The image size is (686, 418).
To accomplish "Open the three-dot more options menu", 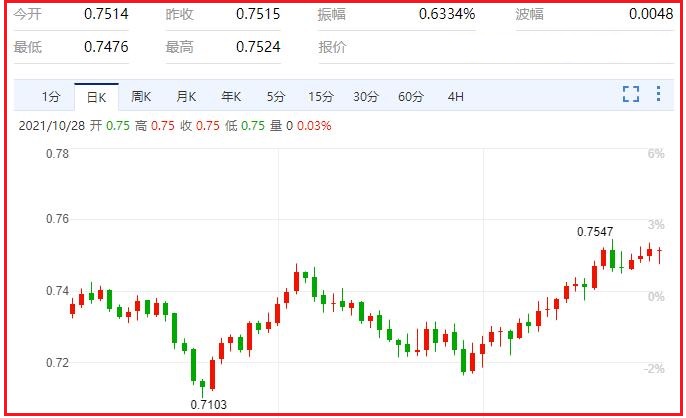I will tap(658, 94).
